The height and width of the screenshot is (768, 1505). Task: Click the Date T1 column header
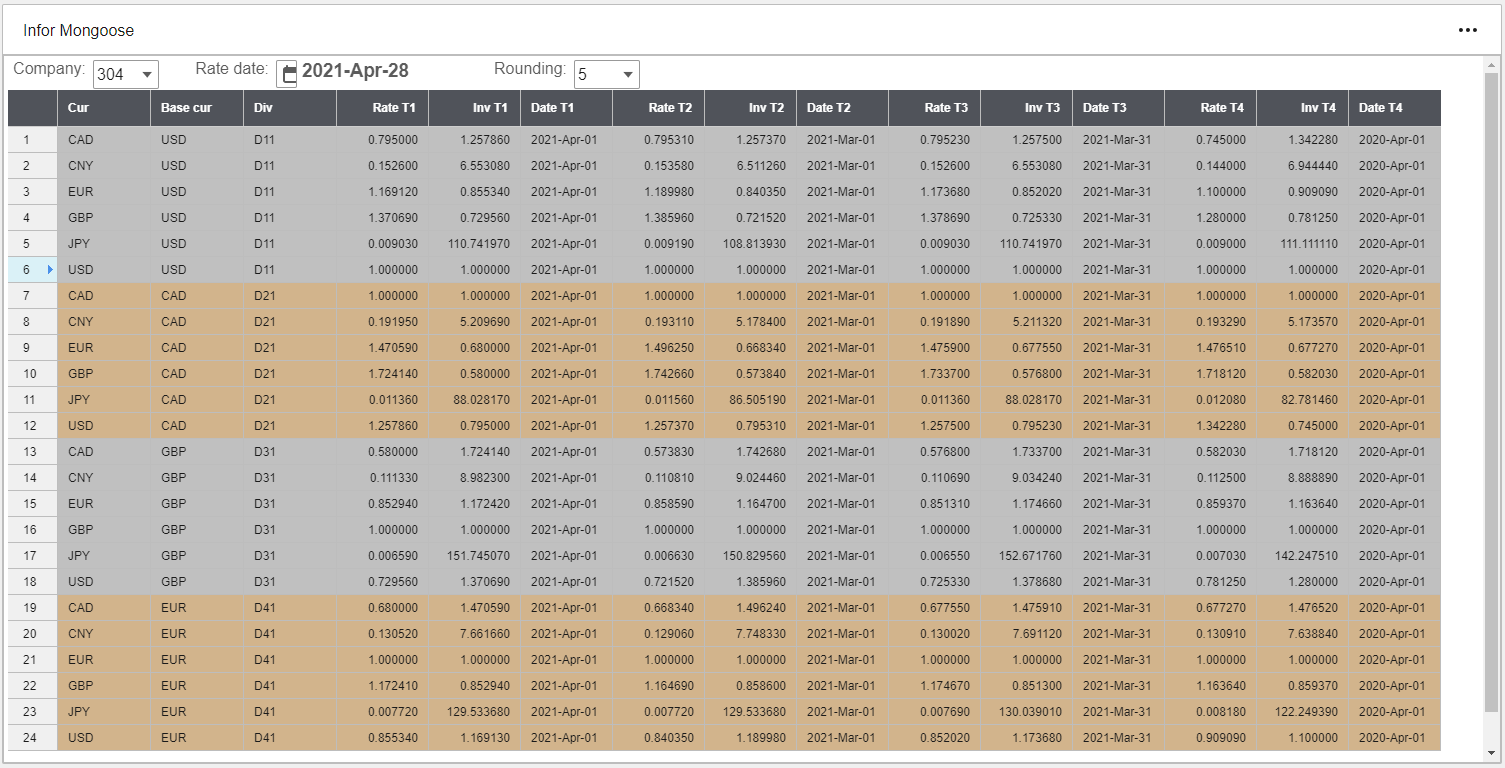[x=567, y=108]
